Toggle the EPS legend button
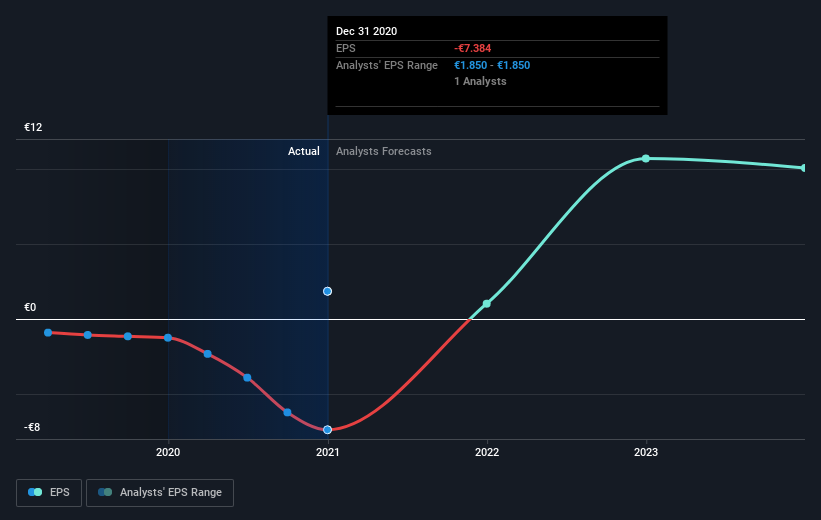Viewport: 821px width, 520px height. 49,493
